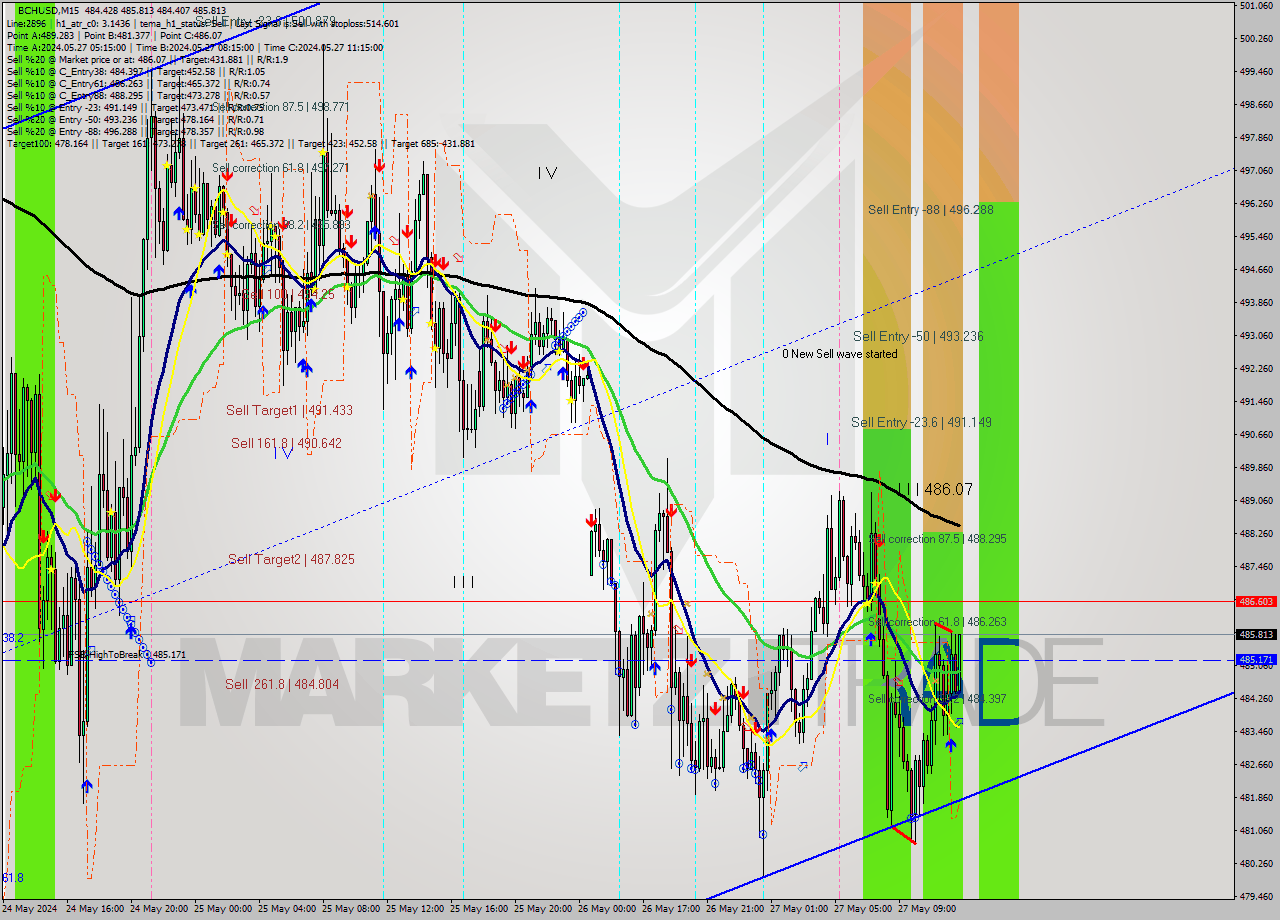
Task: Click the 499.460 price axis value
Action: pos(1256,72)
